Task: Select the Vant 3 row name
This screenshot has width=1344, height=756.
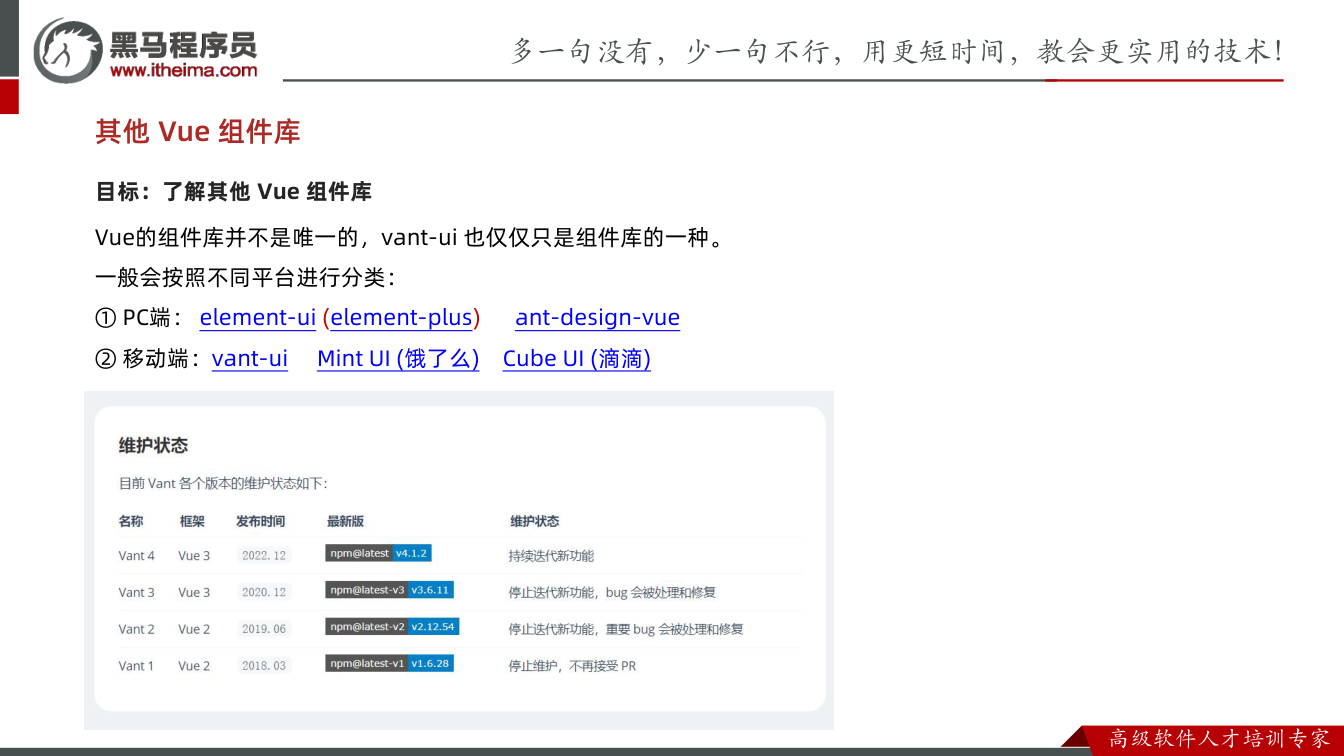Action: tap(137, 593)
